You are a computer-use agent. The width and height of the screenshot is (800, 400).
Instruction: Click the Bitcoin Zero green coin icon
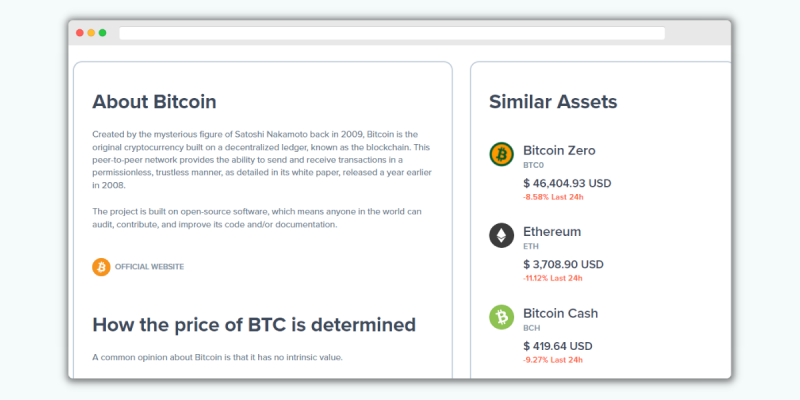tap(502, 154)
